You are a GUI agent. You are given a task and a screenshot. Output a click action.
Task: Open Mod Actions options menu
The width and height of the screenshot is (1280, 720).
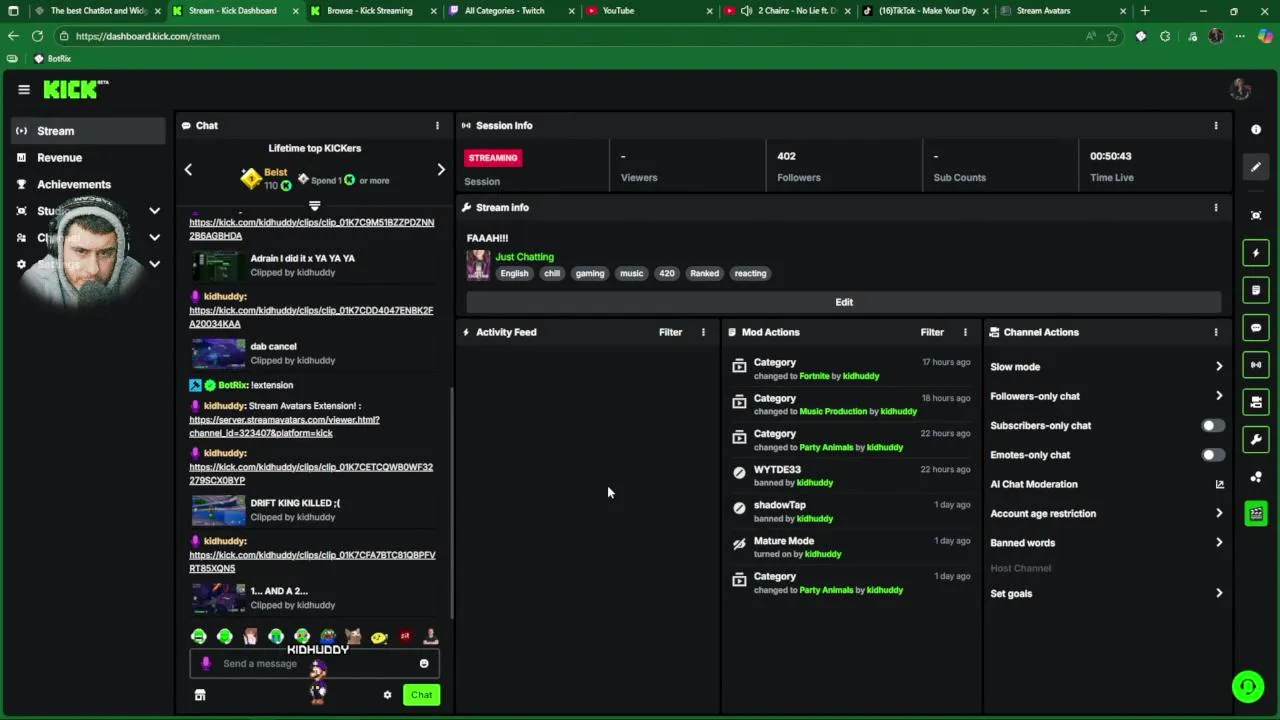click(x=965, y=332)
